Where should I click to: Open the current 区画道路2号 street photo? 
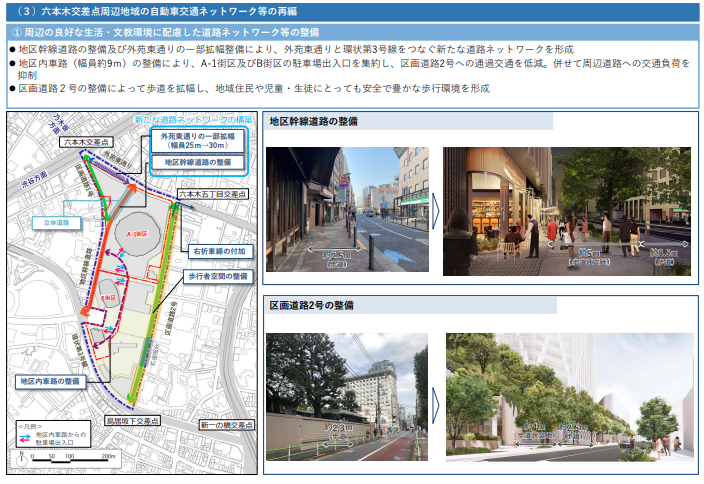[x=346, y=398]
